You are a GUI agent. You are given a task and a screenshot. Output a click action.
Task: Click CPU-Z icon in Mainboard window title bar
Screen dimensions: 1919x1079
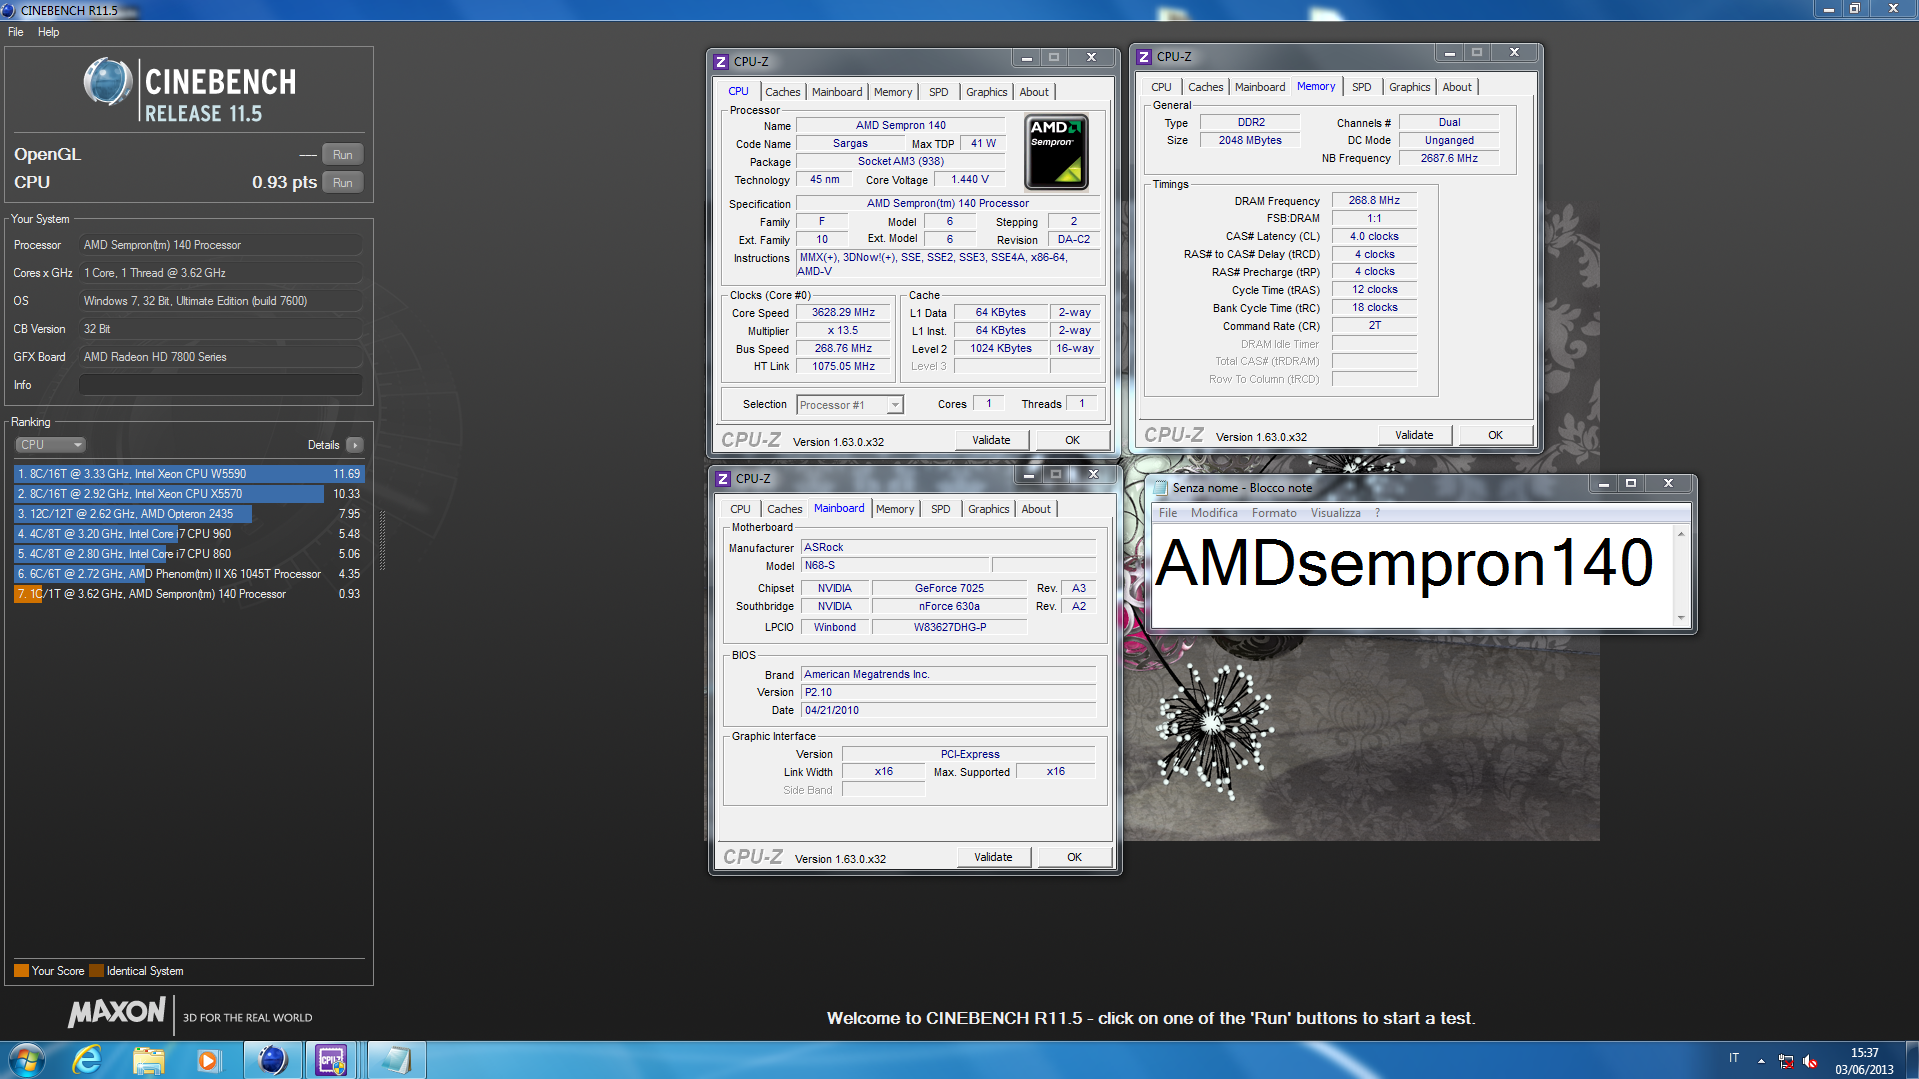click(723, 479)
